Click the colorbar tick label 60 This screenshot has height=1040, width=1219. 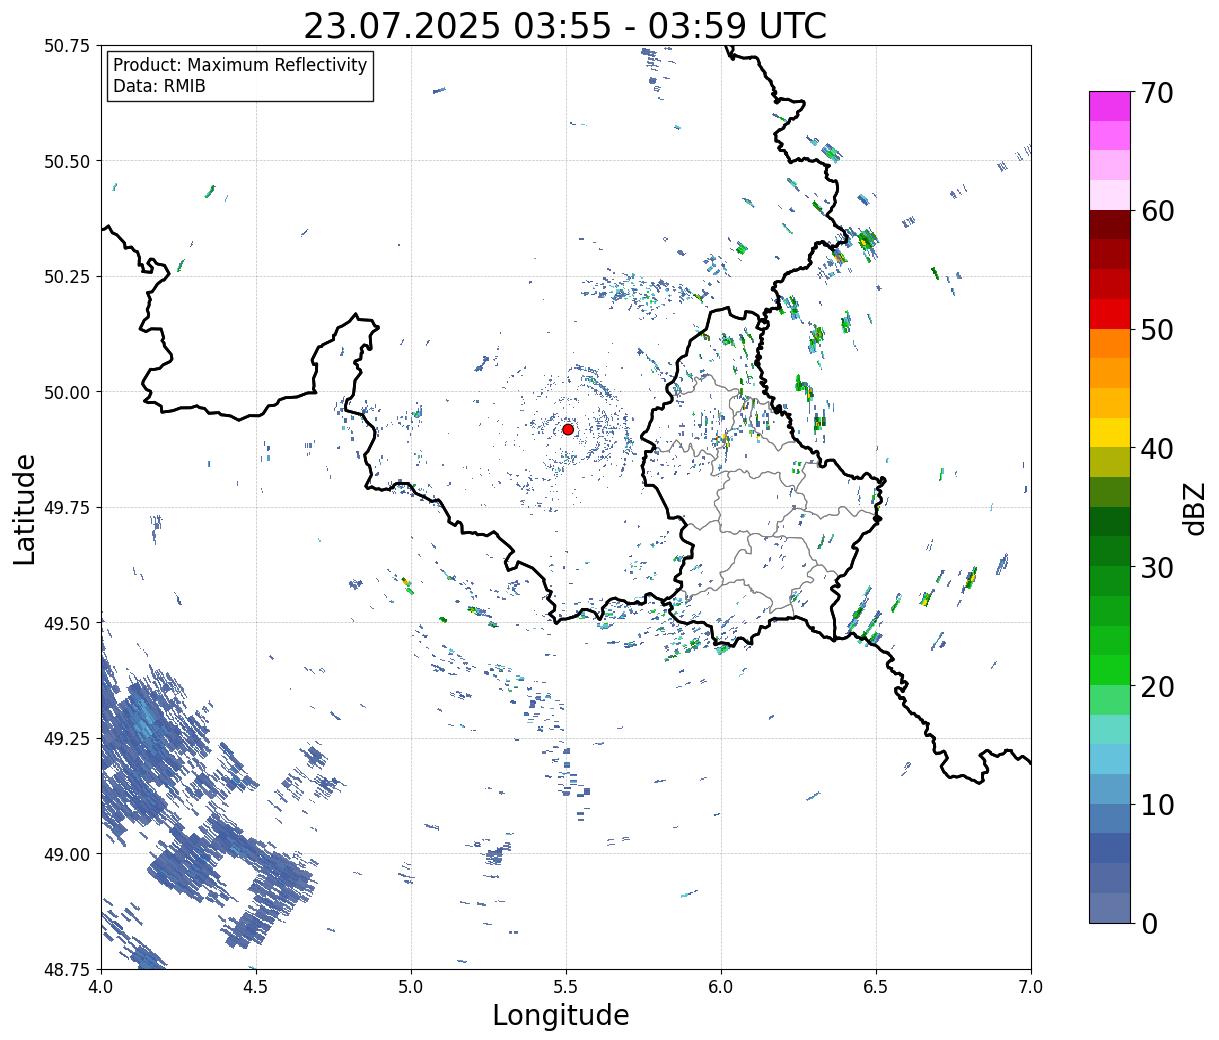point(1158,211)
